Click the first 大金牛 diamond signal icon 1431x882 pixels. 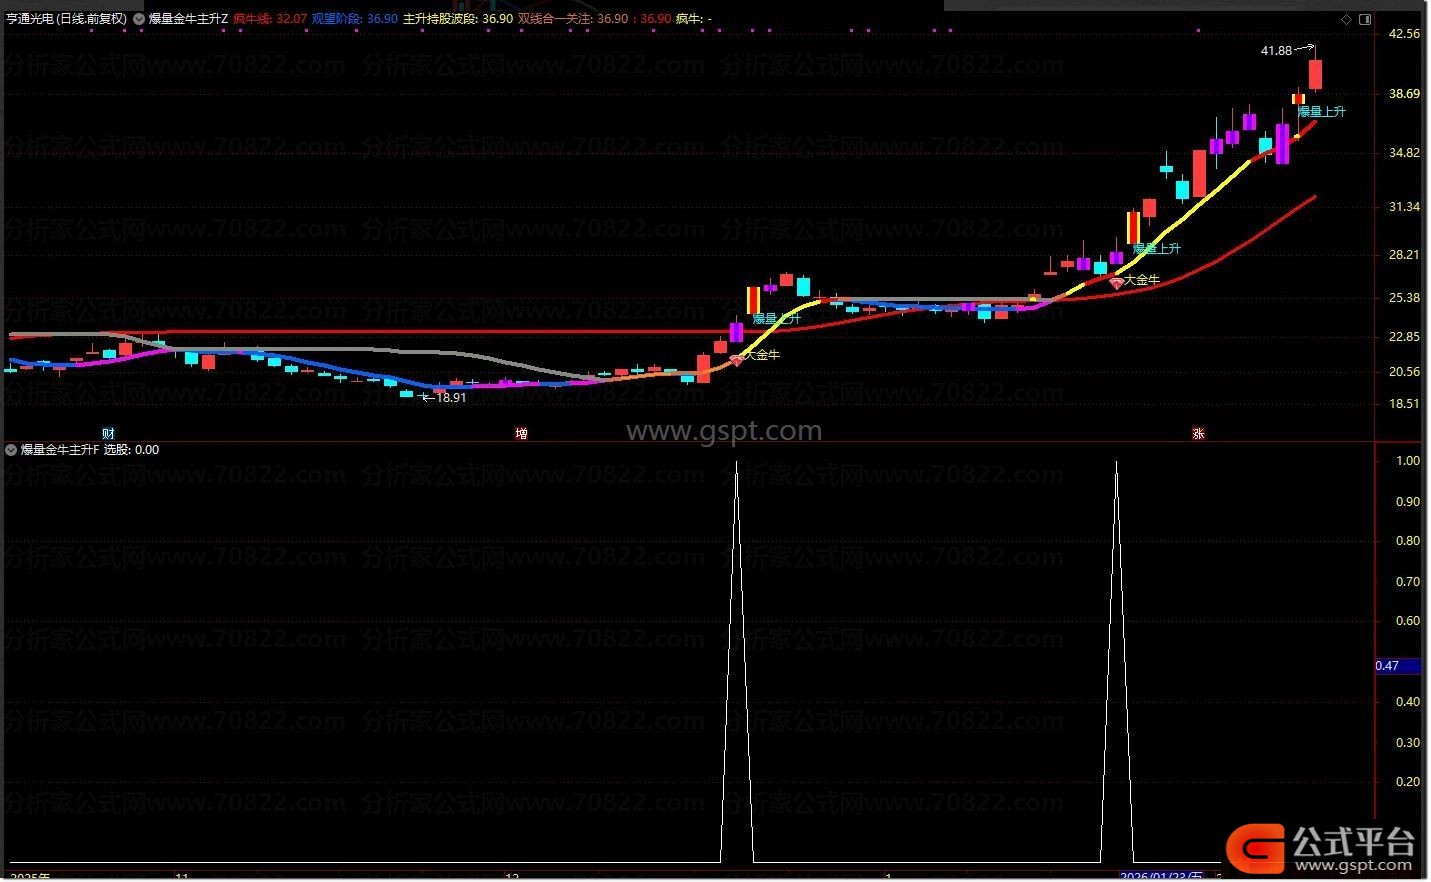click(737, 359)
